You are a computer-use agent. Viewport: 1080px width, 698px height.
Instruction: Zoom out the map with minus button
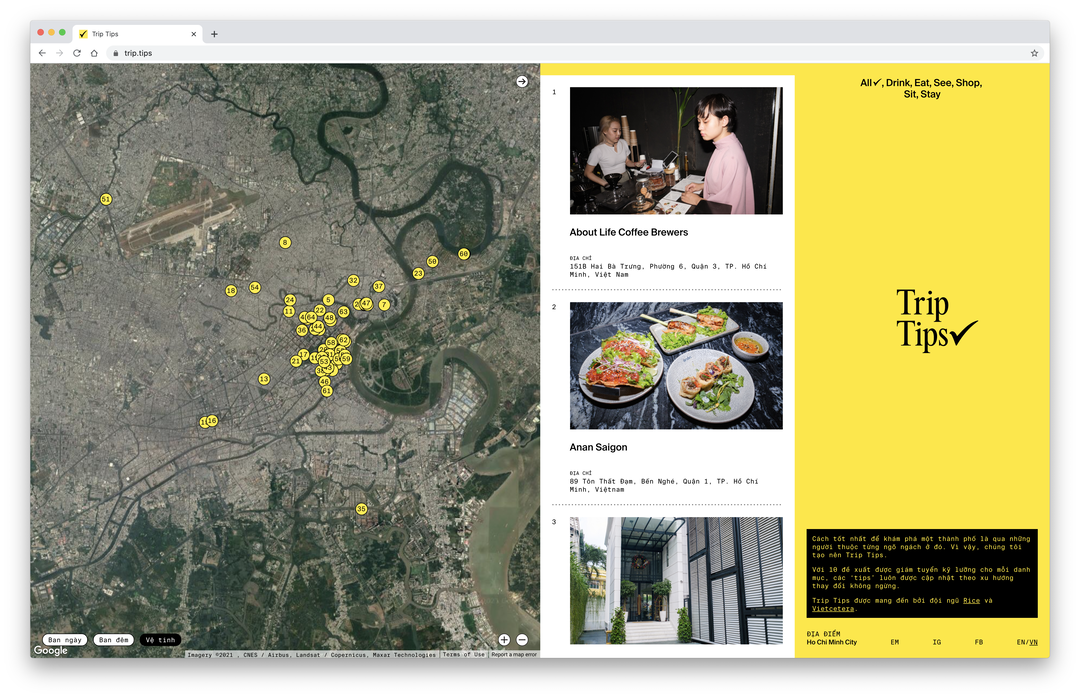(x=522, y=640)
